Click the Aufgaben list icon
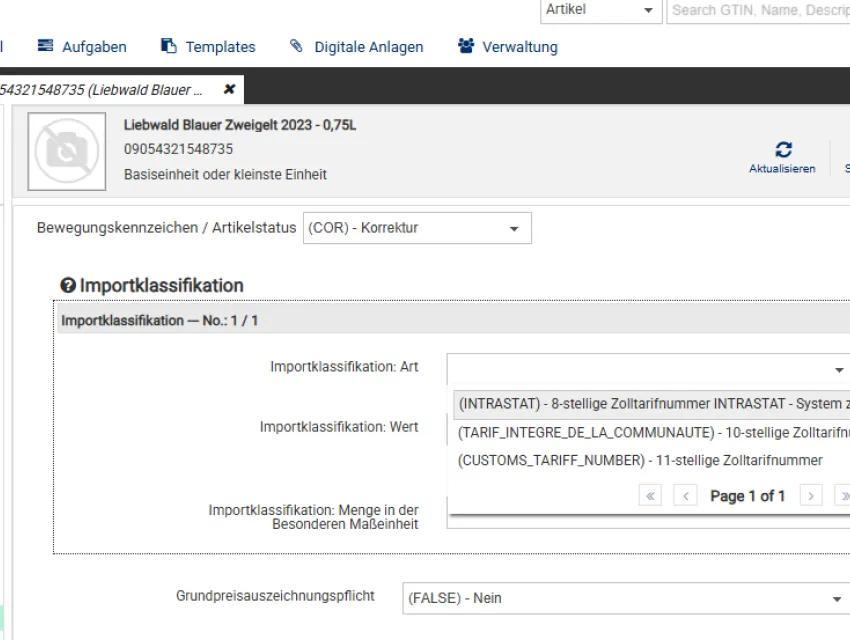 tap(44, 46)
